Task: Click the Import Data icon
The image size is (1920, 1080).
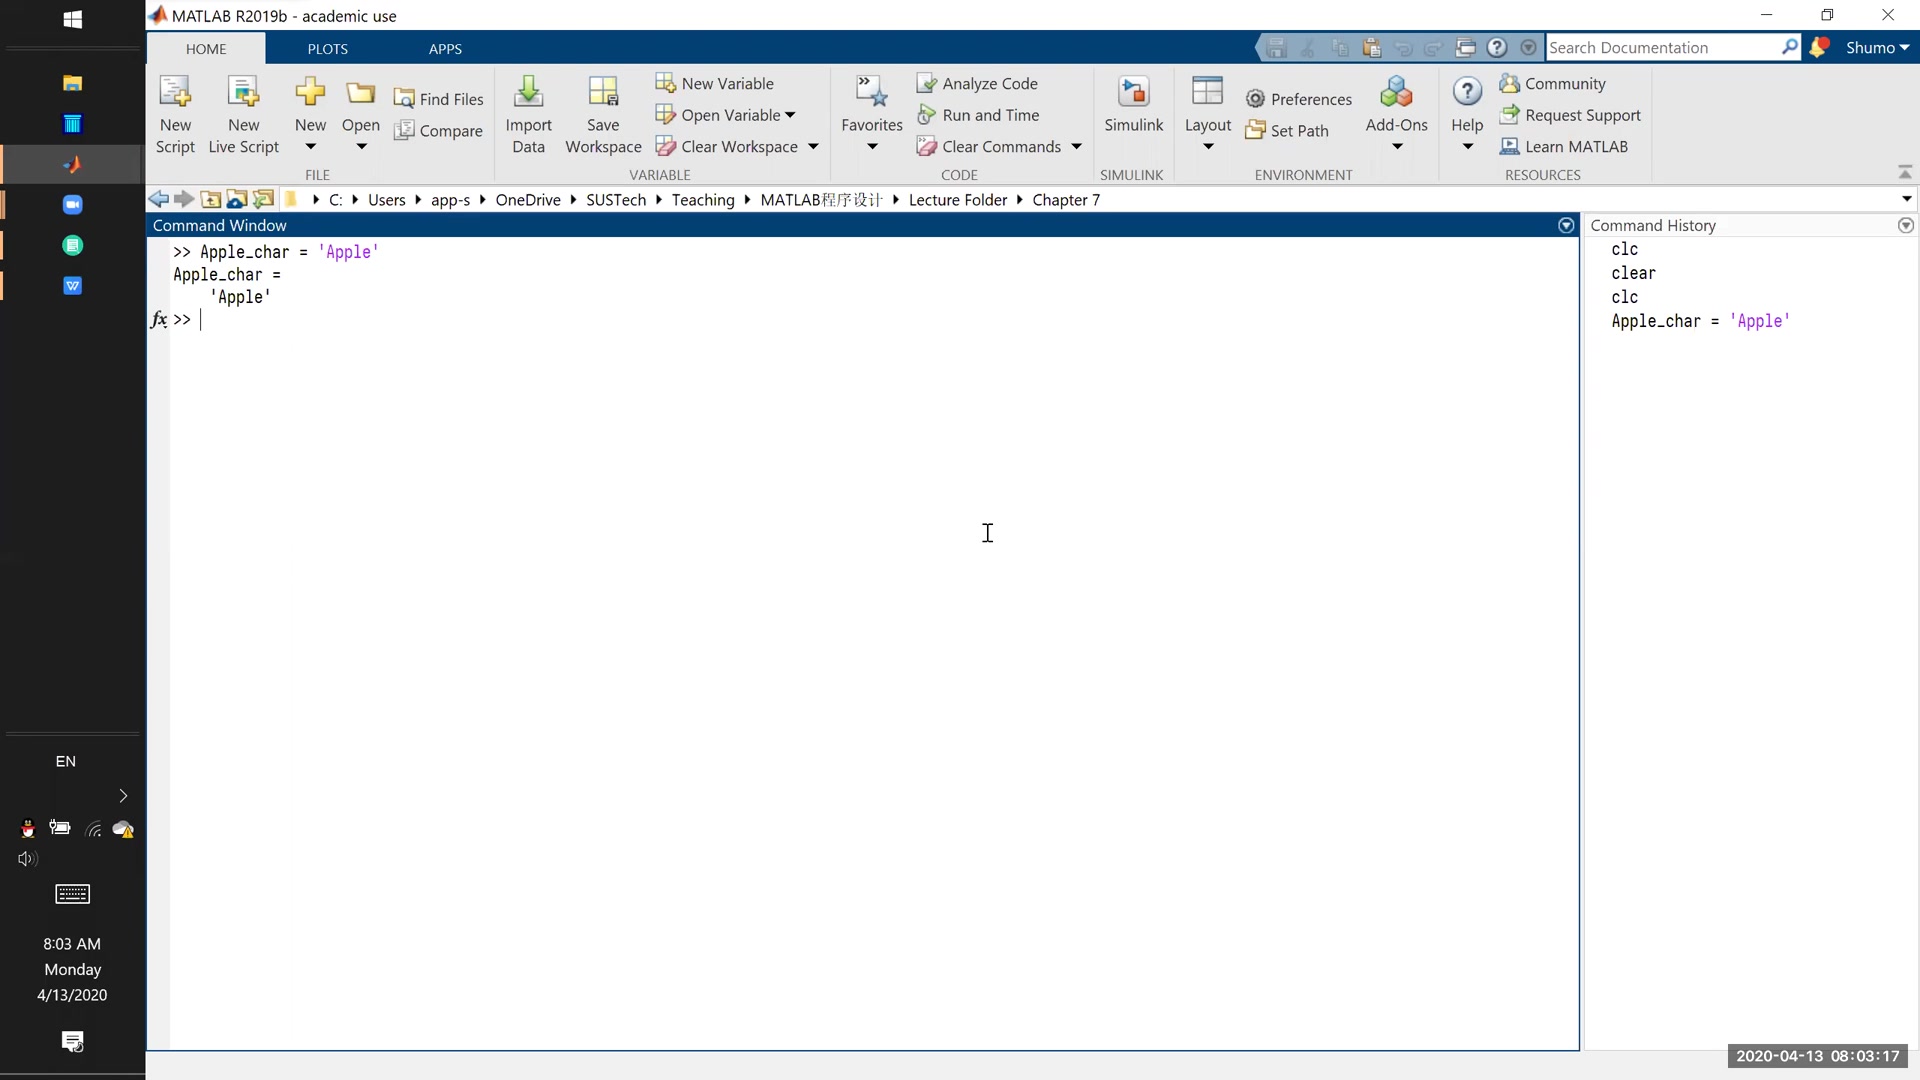Action: point(528,93)
